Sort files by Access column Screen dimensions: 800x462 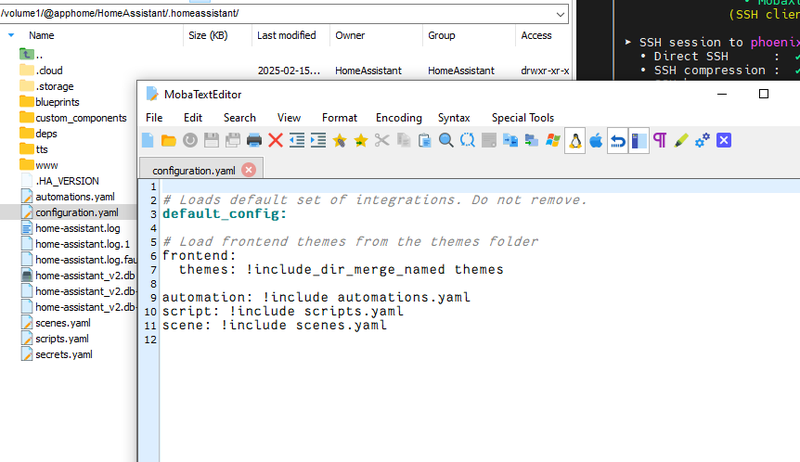tap(536, 35)
